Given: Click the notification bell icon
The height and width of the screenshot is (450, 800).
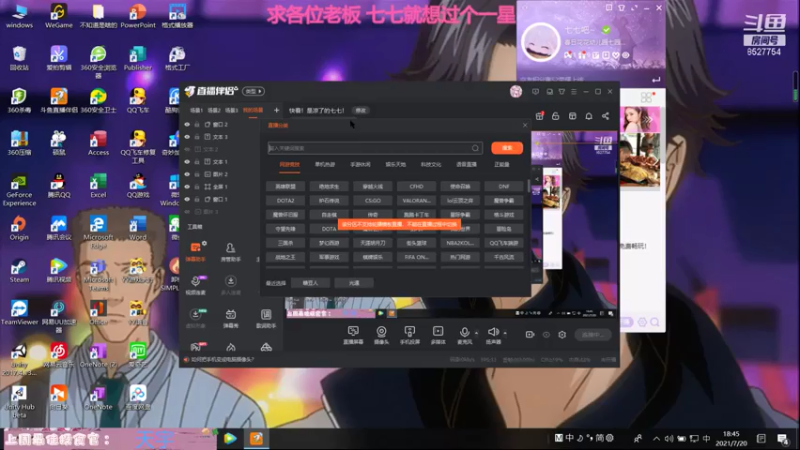Looking at the screenshot, I should (x=589, y=116).
